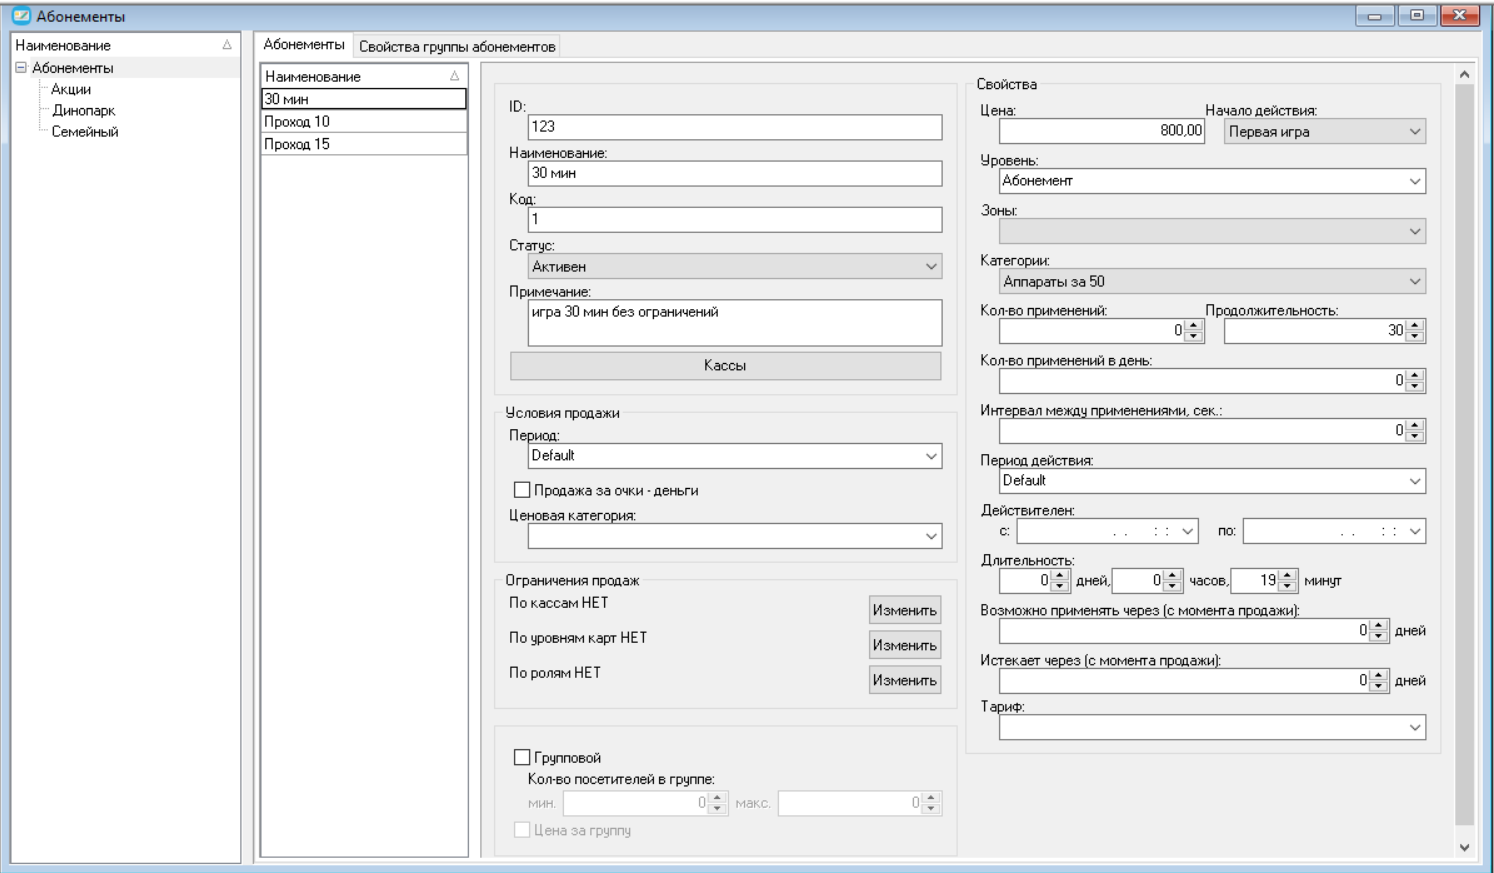Increase the Длительность дней stepper
Viewport: 1494px width, 873px height.
point(1060,575)
